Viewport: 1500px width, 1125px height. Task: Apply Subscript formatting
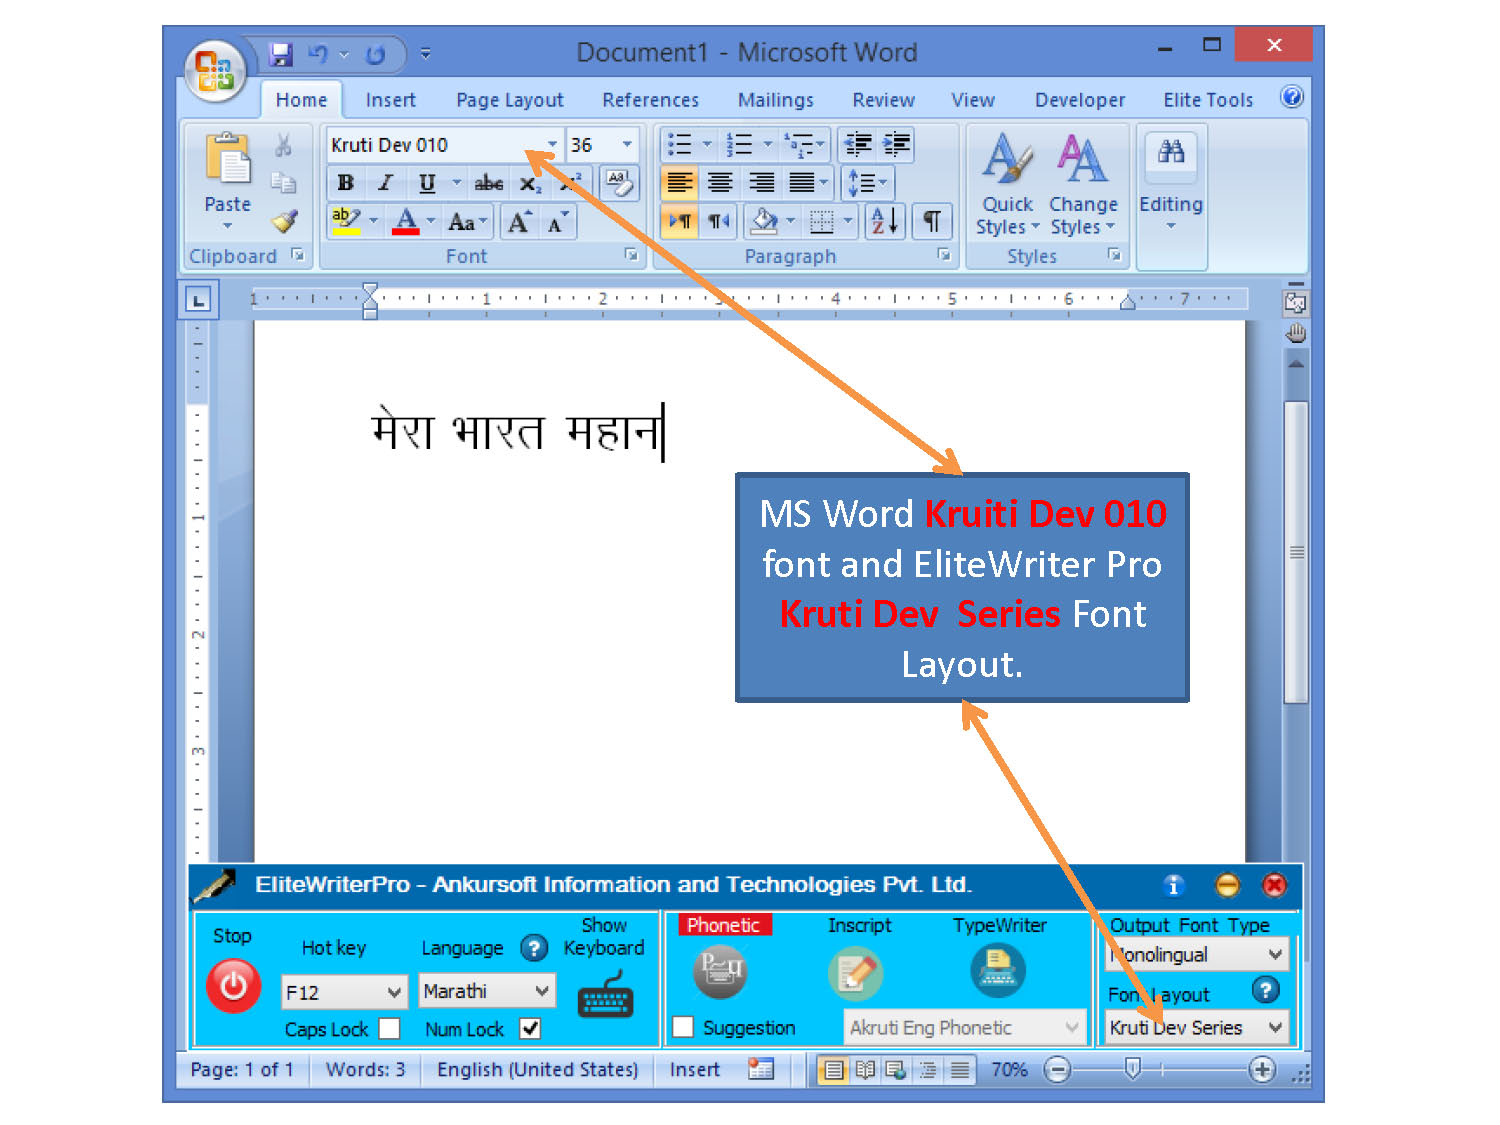[x=530, y=183]
